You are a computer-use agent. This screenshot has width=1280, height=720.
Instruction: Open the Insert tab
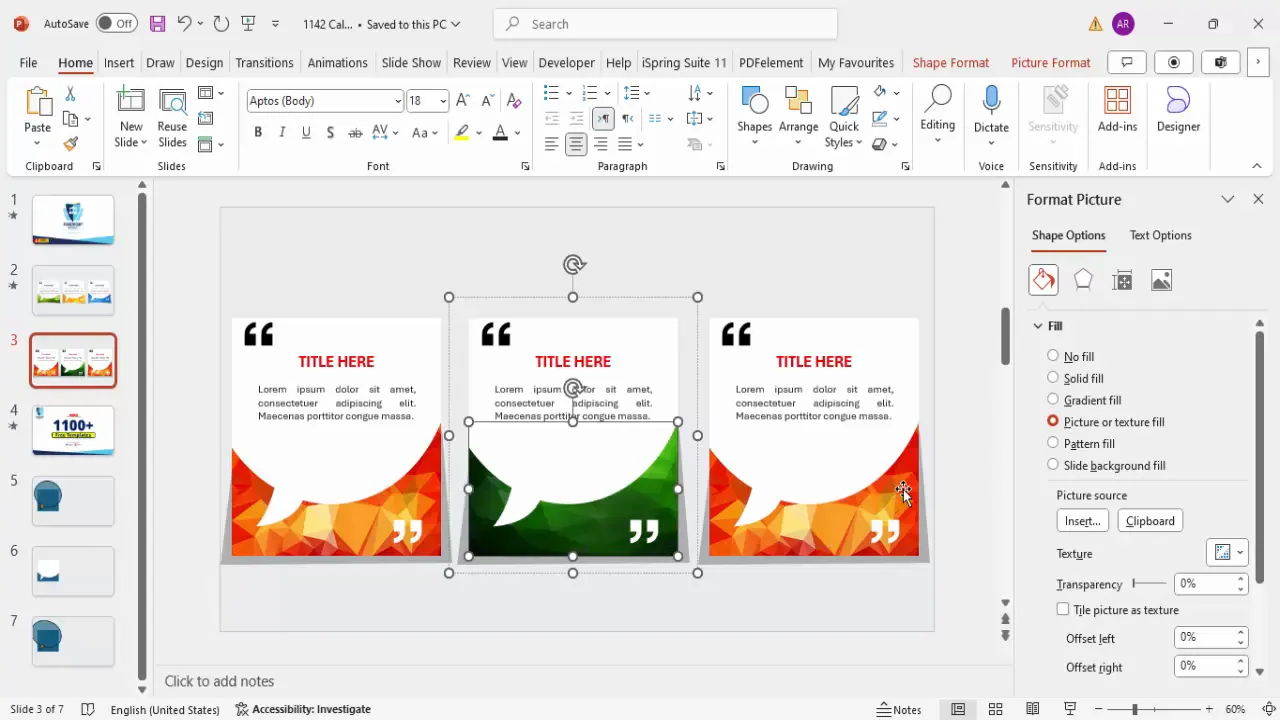coord(119,62)
